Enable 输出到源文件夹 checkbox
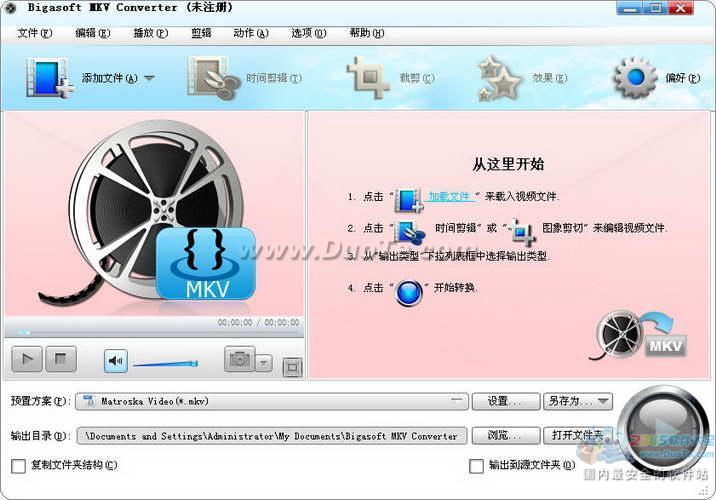The height and width of the screenshot is (500, 716). point(476,466)
